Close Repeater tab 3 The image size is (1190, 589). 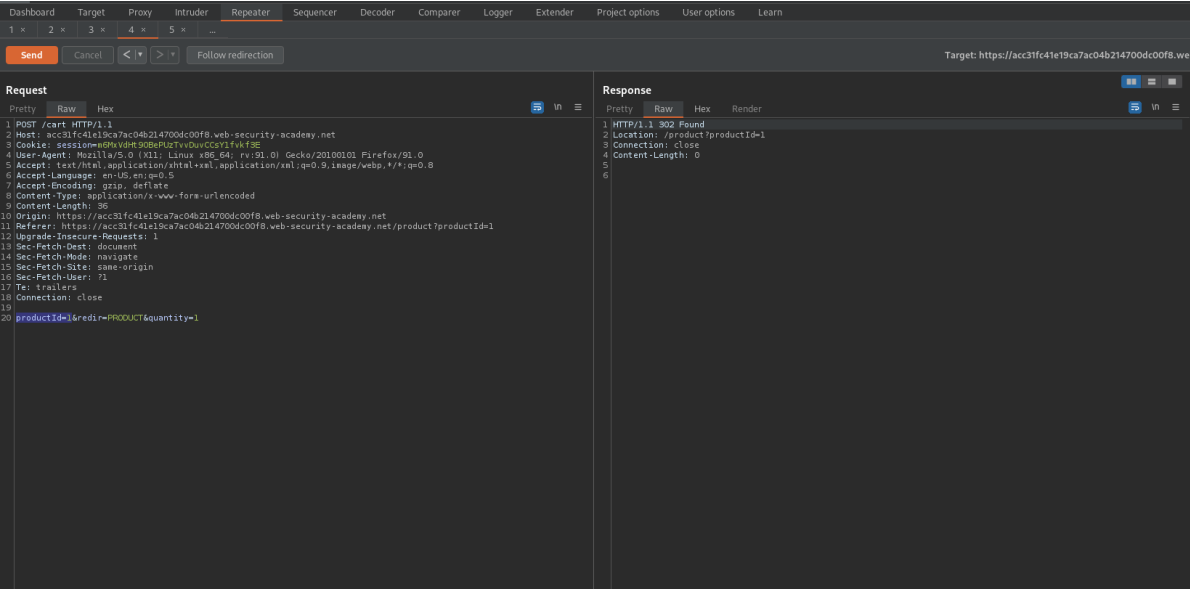(103, 30)
